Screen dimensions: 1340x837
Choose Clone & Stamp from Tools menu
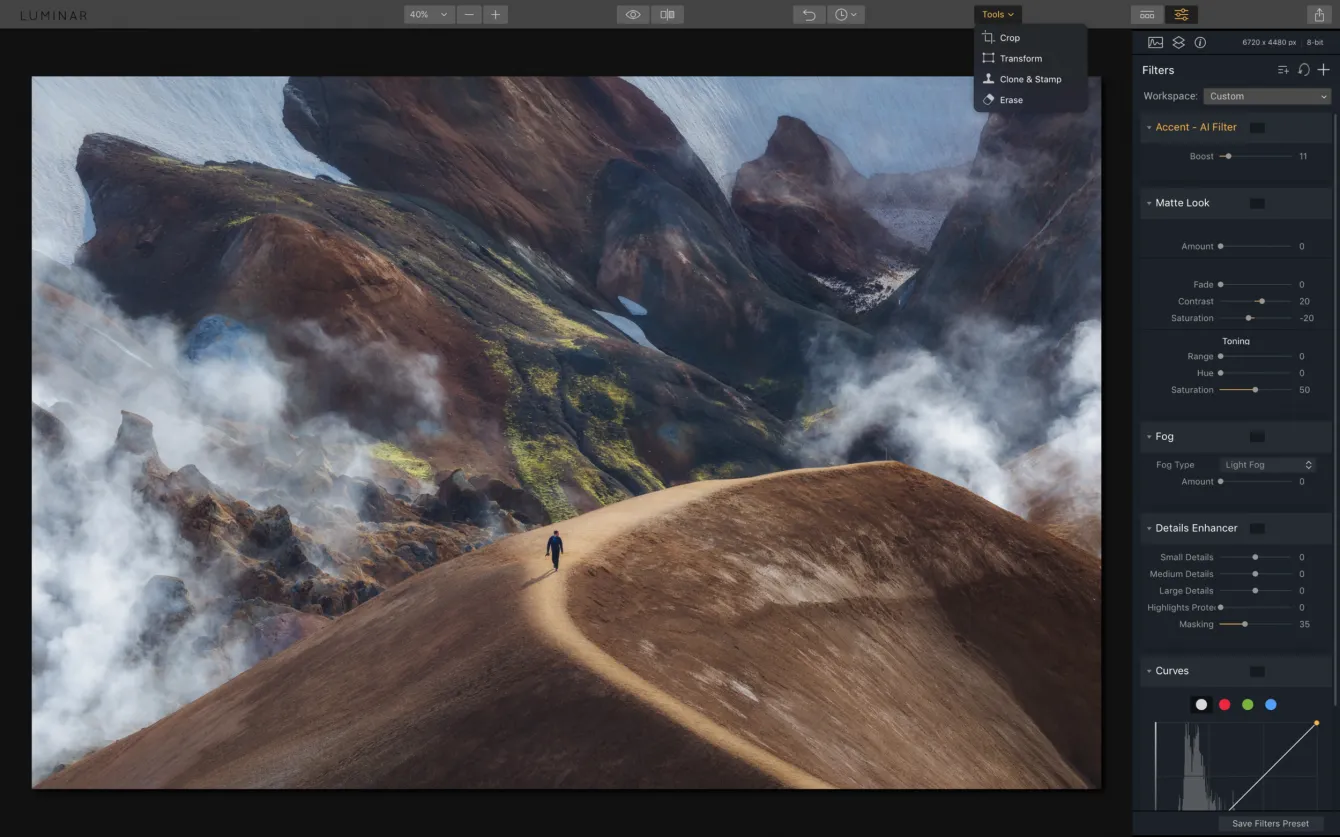1030,79
